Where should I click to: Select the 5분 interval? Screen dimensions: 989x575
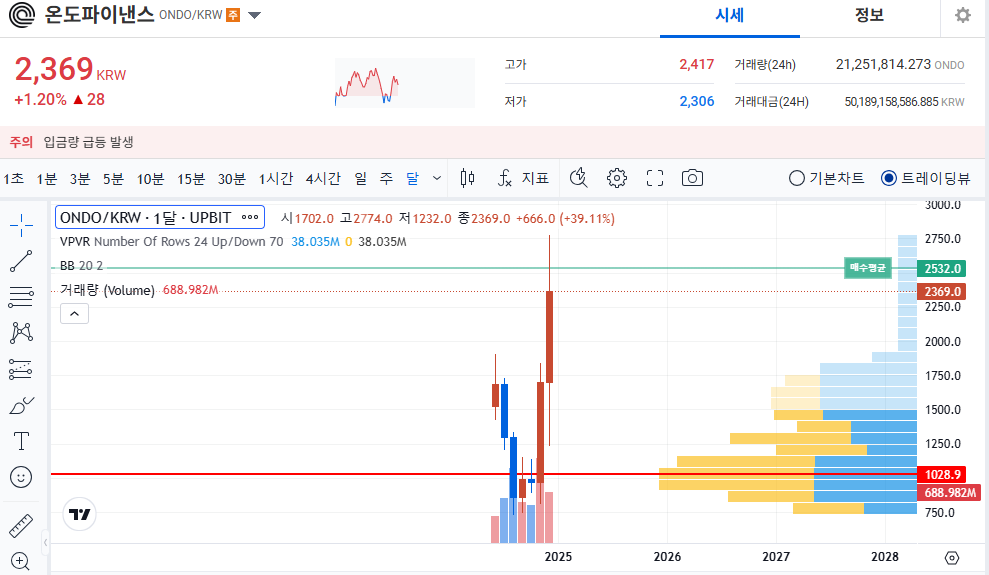114,178
